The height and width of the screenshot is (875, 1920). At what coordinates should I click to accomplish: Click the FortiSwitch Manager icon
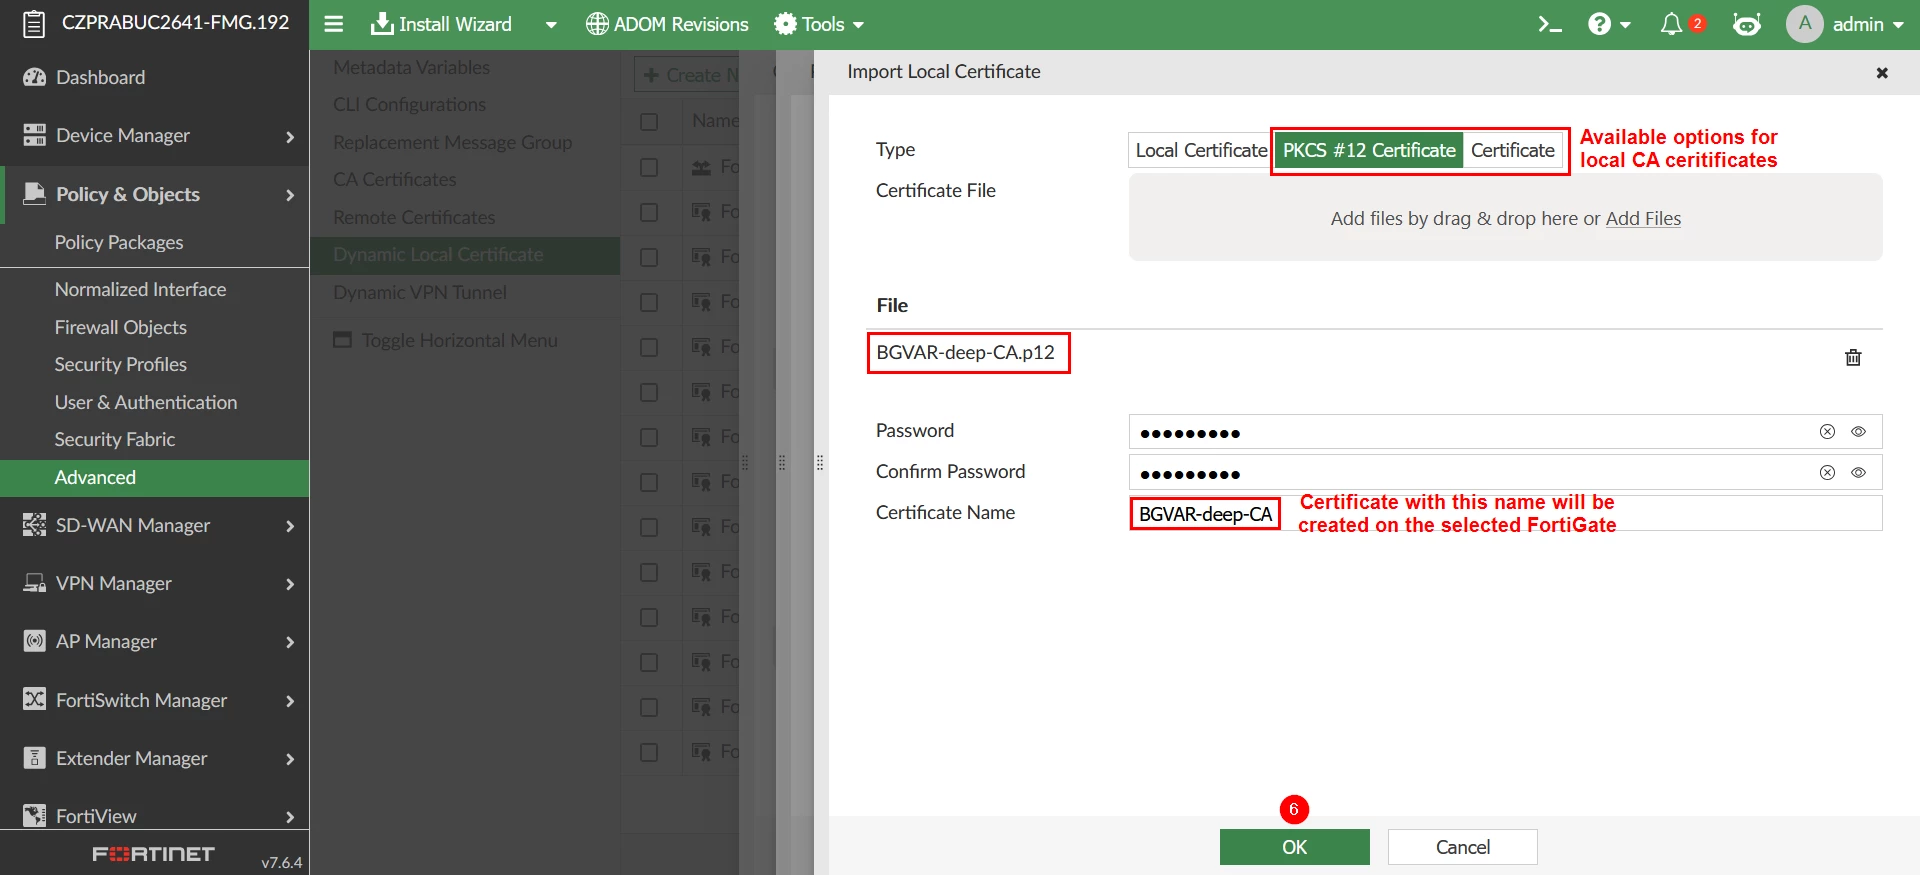coord(34,700)
